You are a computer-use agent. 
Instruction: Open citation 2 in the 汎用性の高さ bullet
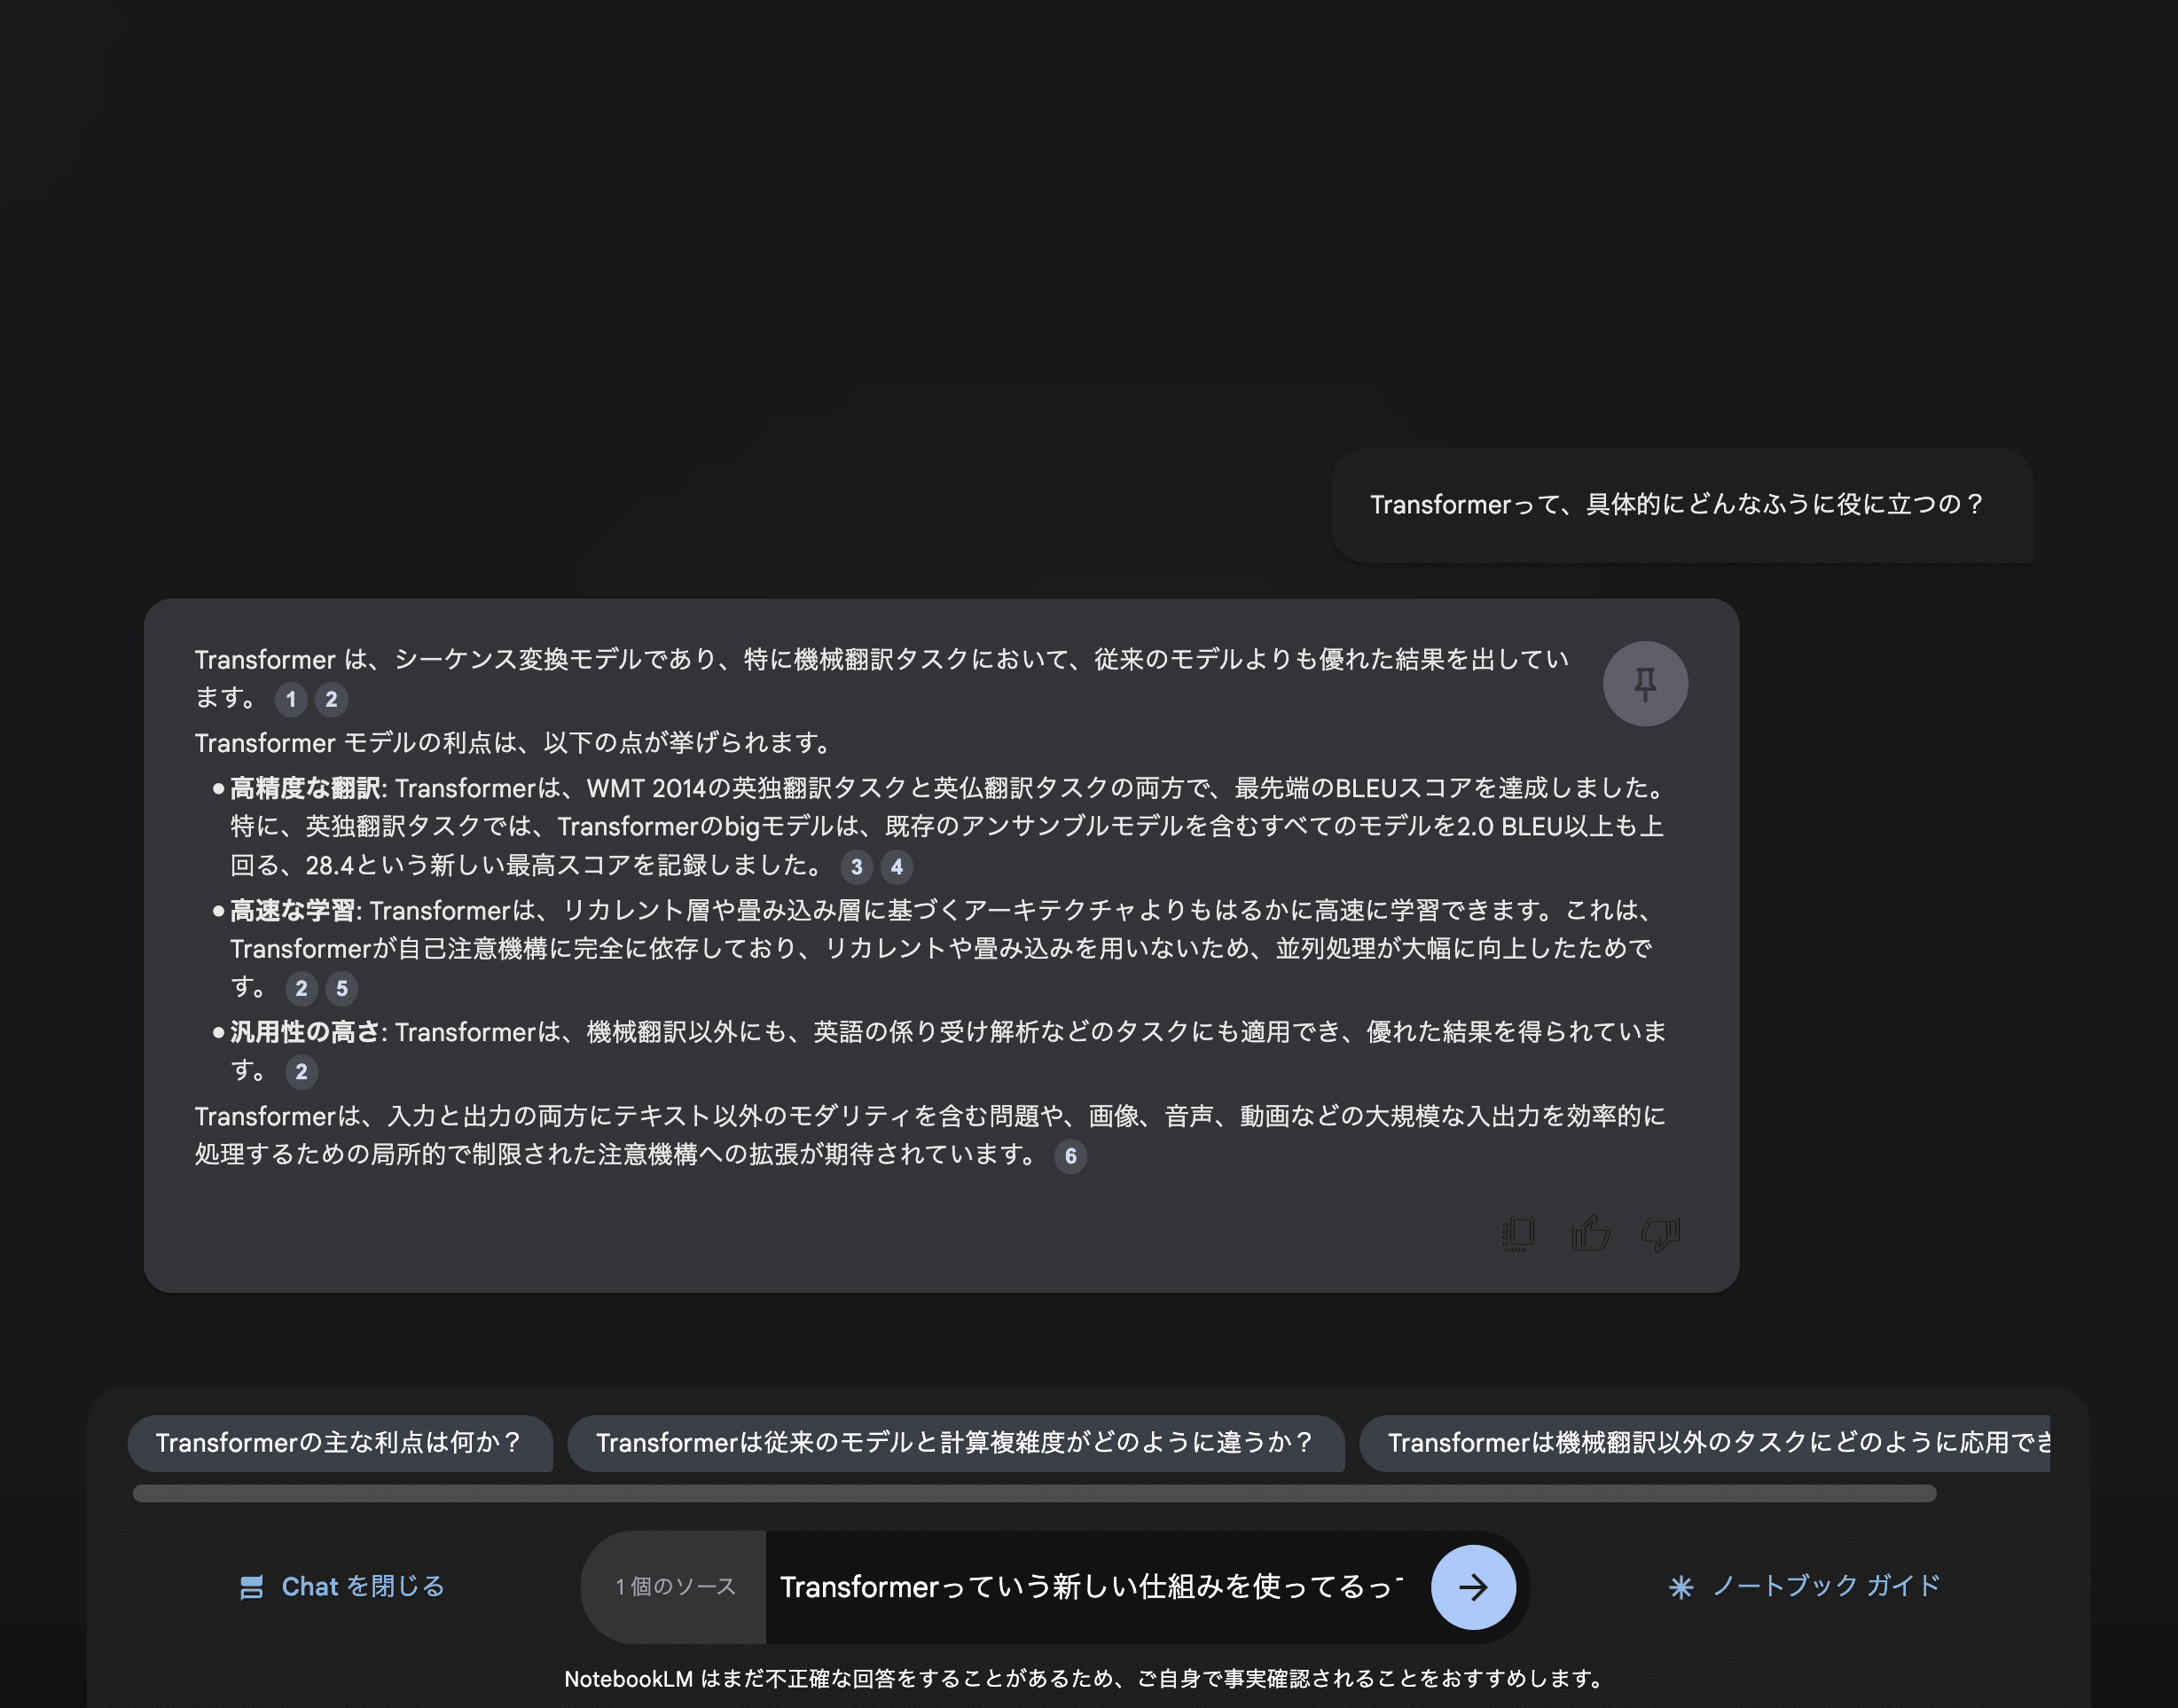tap(301, 1072)
